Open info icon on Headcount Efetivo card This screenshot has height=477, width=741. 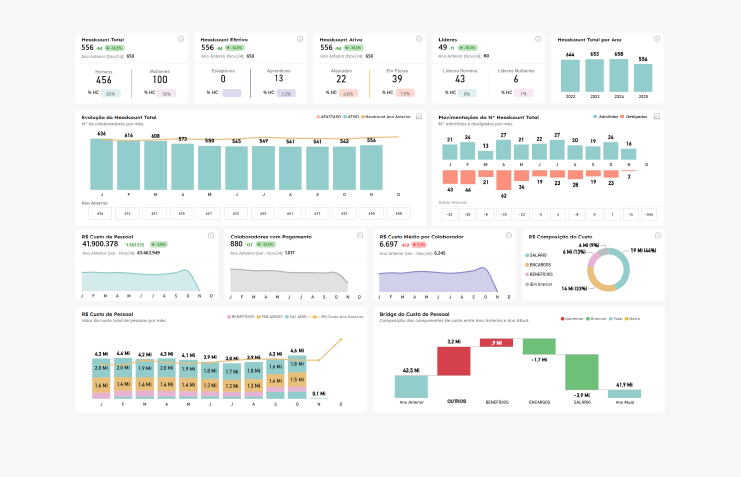(x=300, y=39)
